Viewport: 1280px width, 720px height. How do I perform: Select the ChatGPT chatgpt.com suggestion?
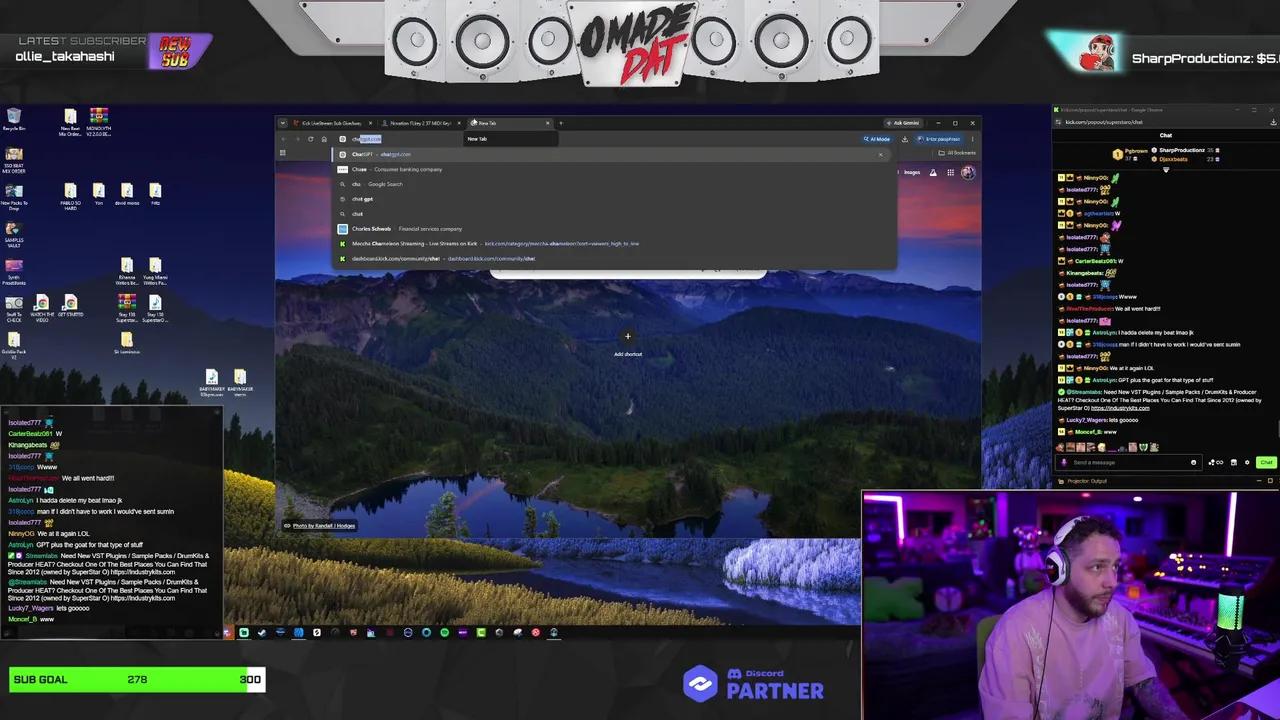pos(612,154)
